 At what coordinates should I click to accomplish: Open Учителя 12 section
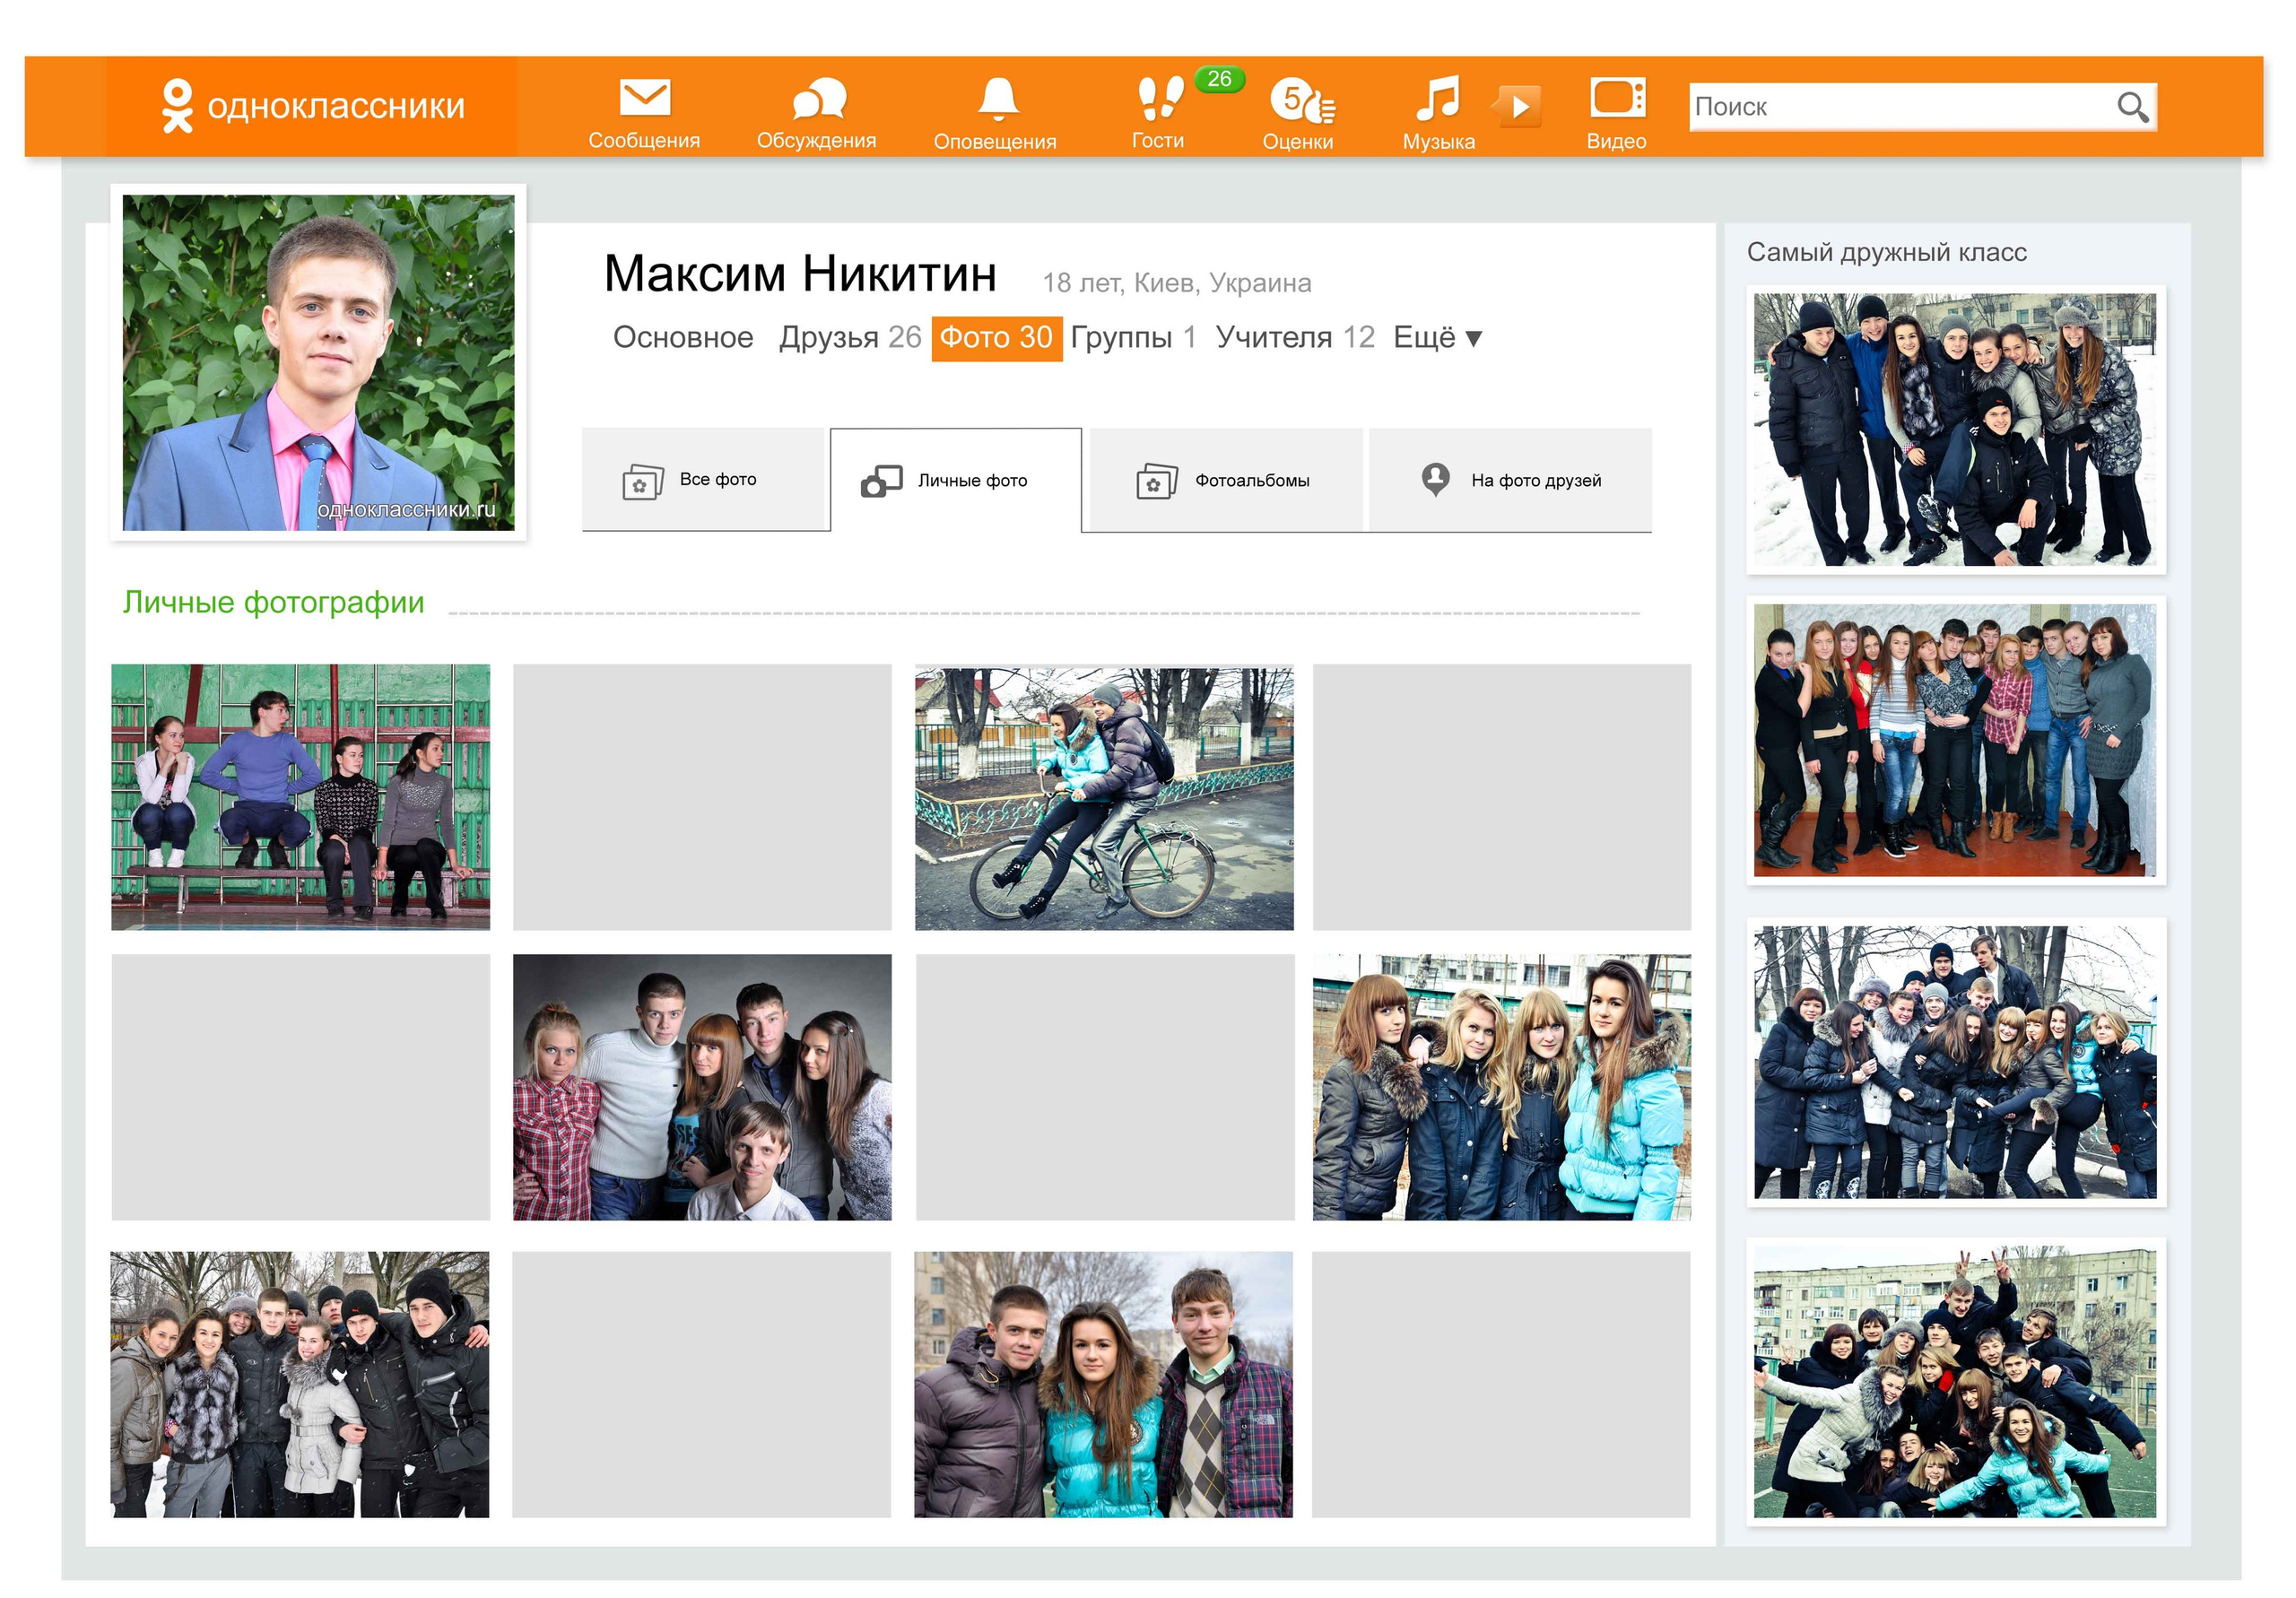coord(1294,338)
